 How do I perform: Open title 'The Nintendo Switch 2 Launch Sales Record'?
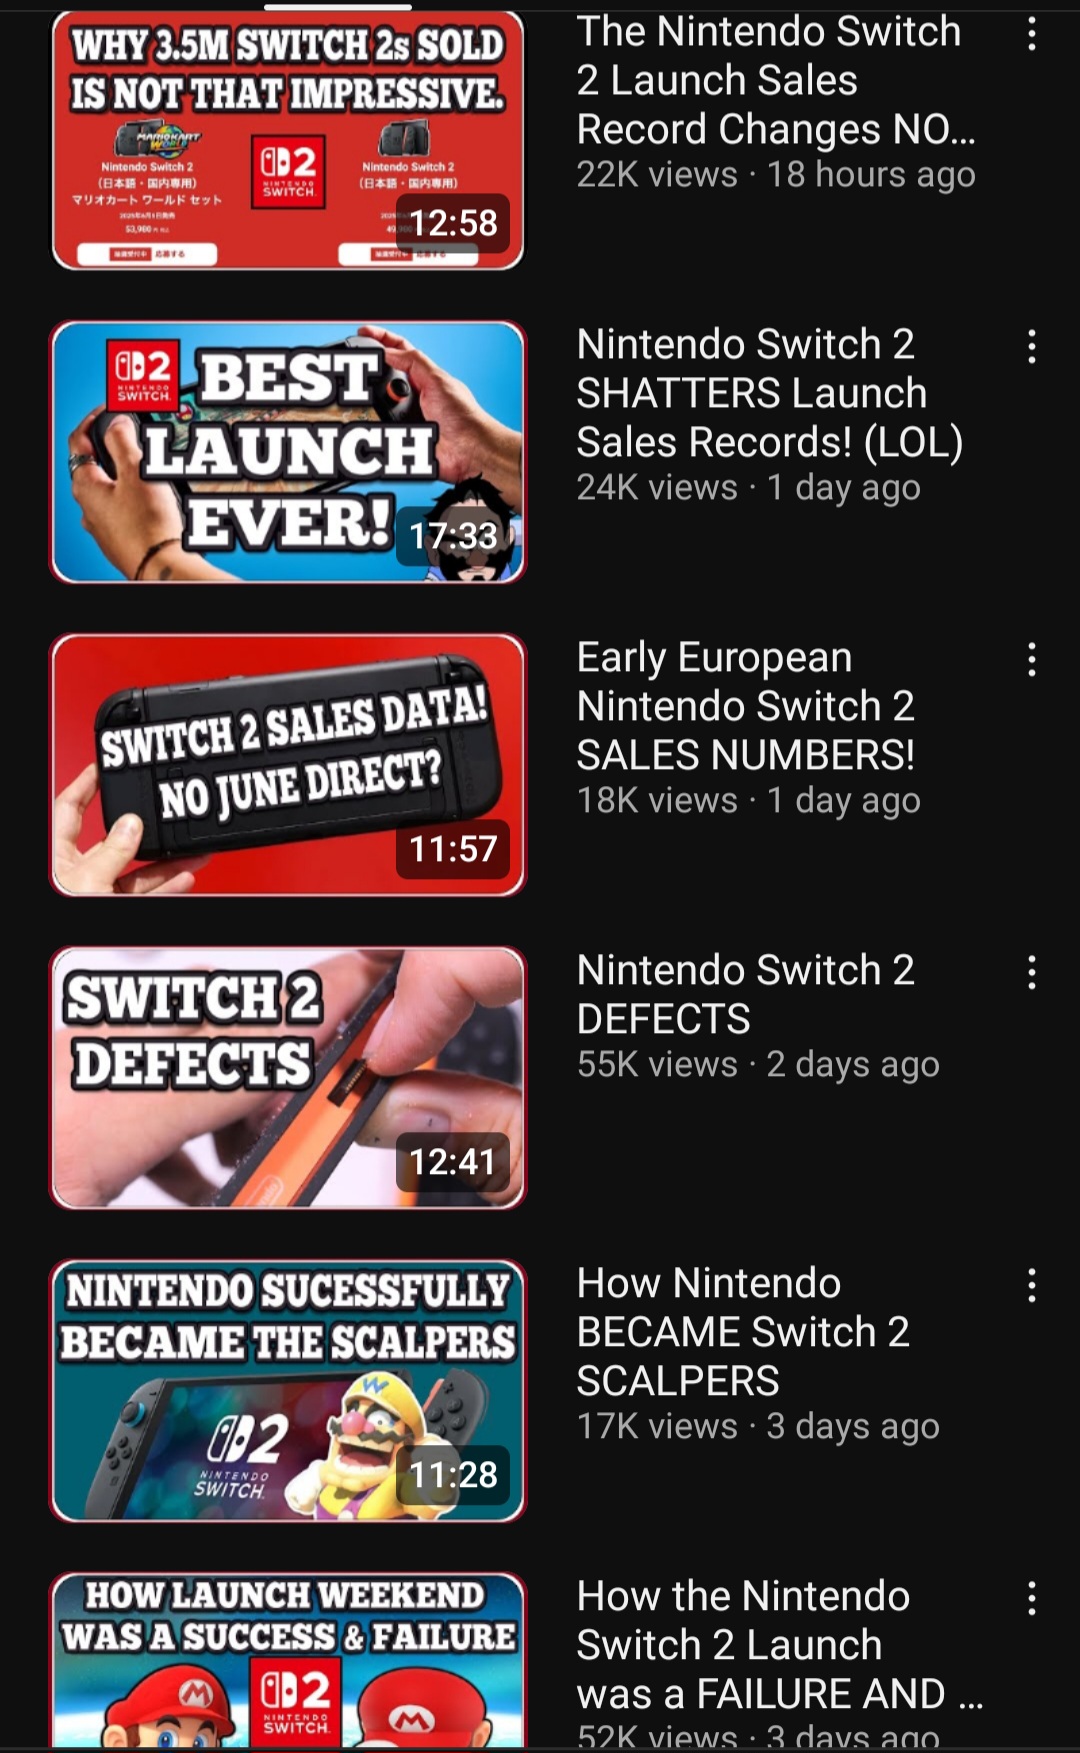coord(775,80)
